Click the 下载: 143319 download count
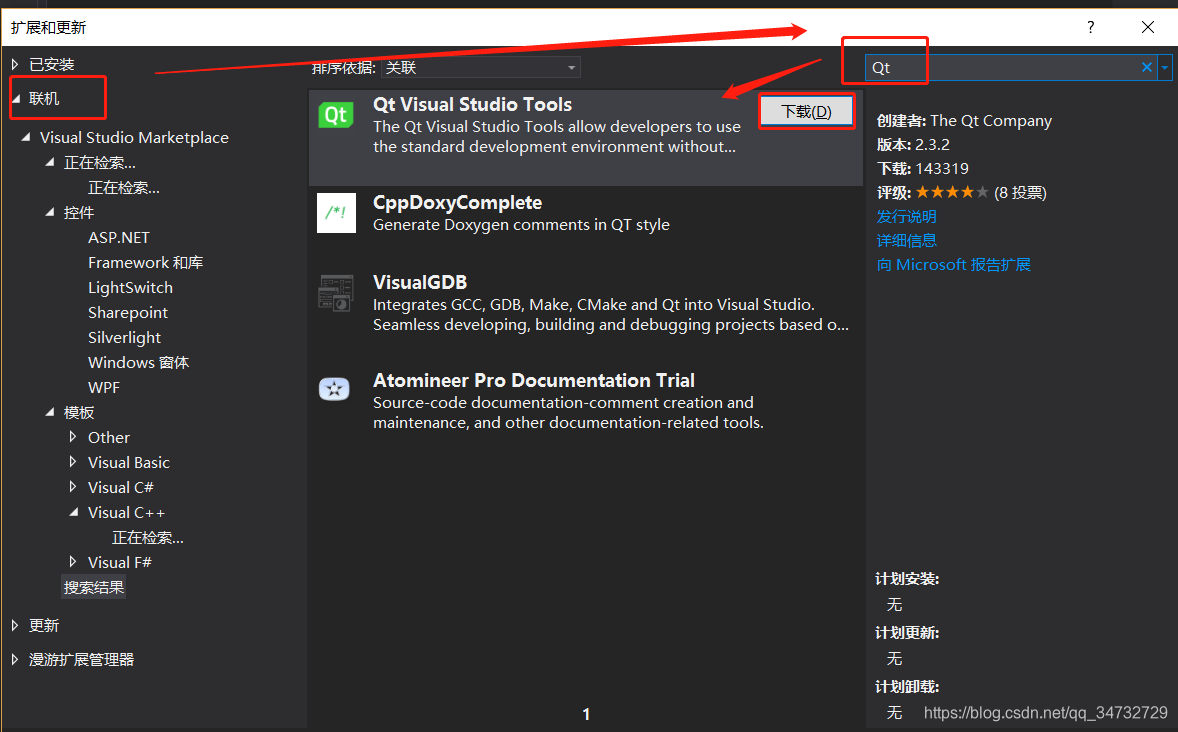Image resolution: width=1178 pixels, height=732 pixels. (923, 168)
